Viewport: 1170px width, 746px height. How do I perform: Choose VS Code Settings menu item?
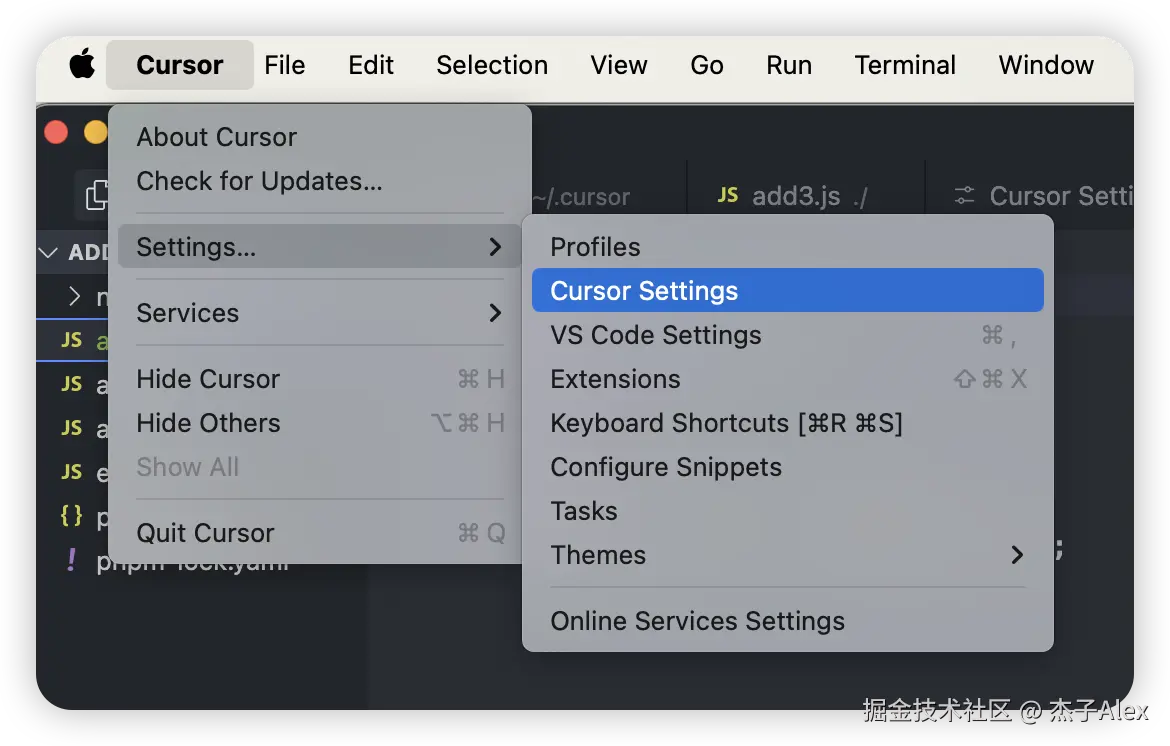click(656, 335)
